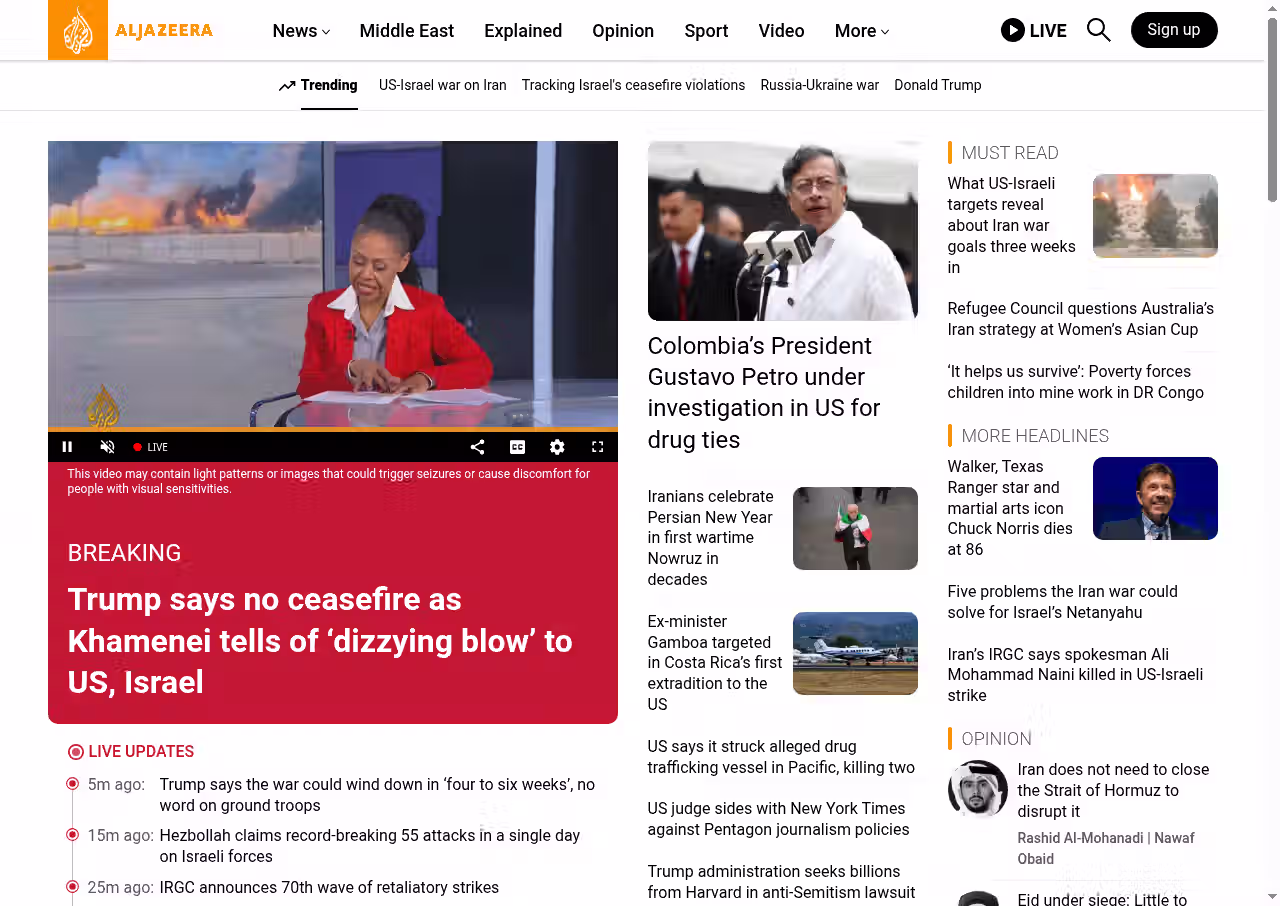
Task: Enter fullscreen mode on video
Action: pyautogui.click(x=597, y=447)
